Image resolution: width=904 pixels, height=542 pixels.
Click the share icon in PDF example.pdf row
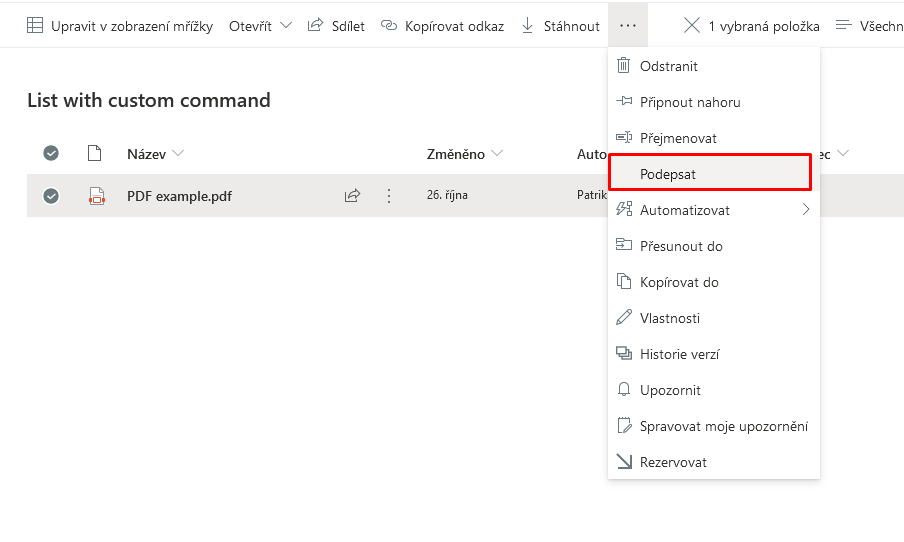pos(352,196)
